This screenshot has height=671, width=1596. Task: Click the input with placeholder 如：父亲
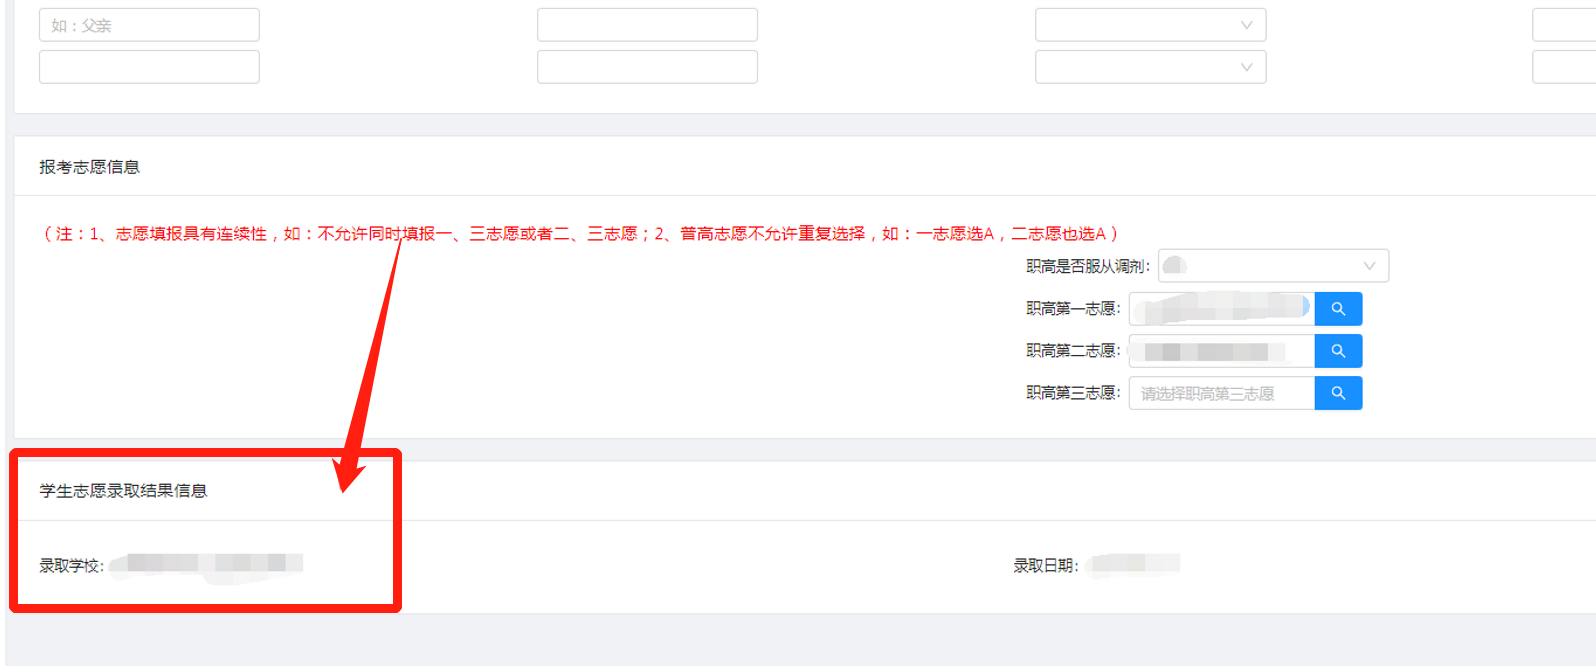tap(149, 25)
